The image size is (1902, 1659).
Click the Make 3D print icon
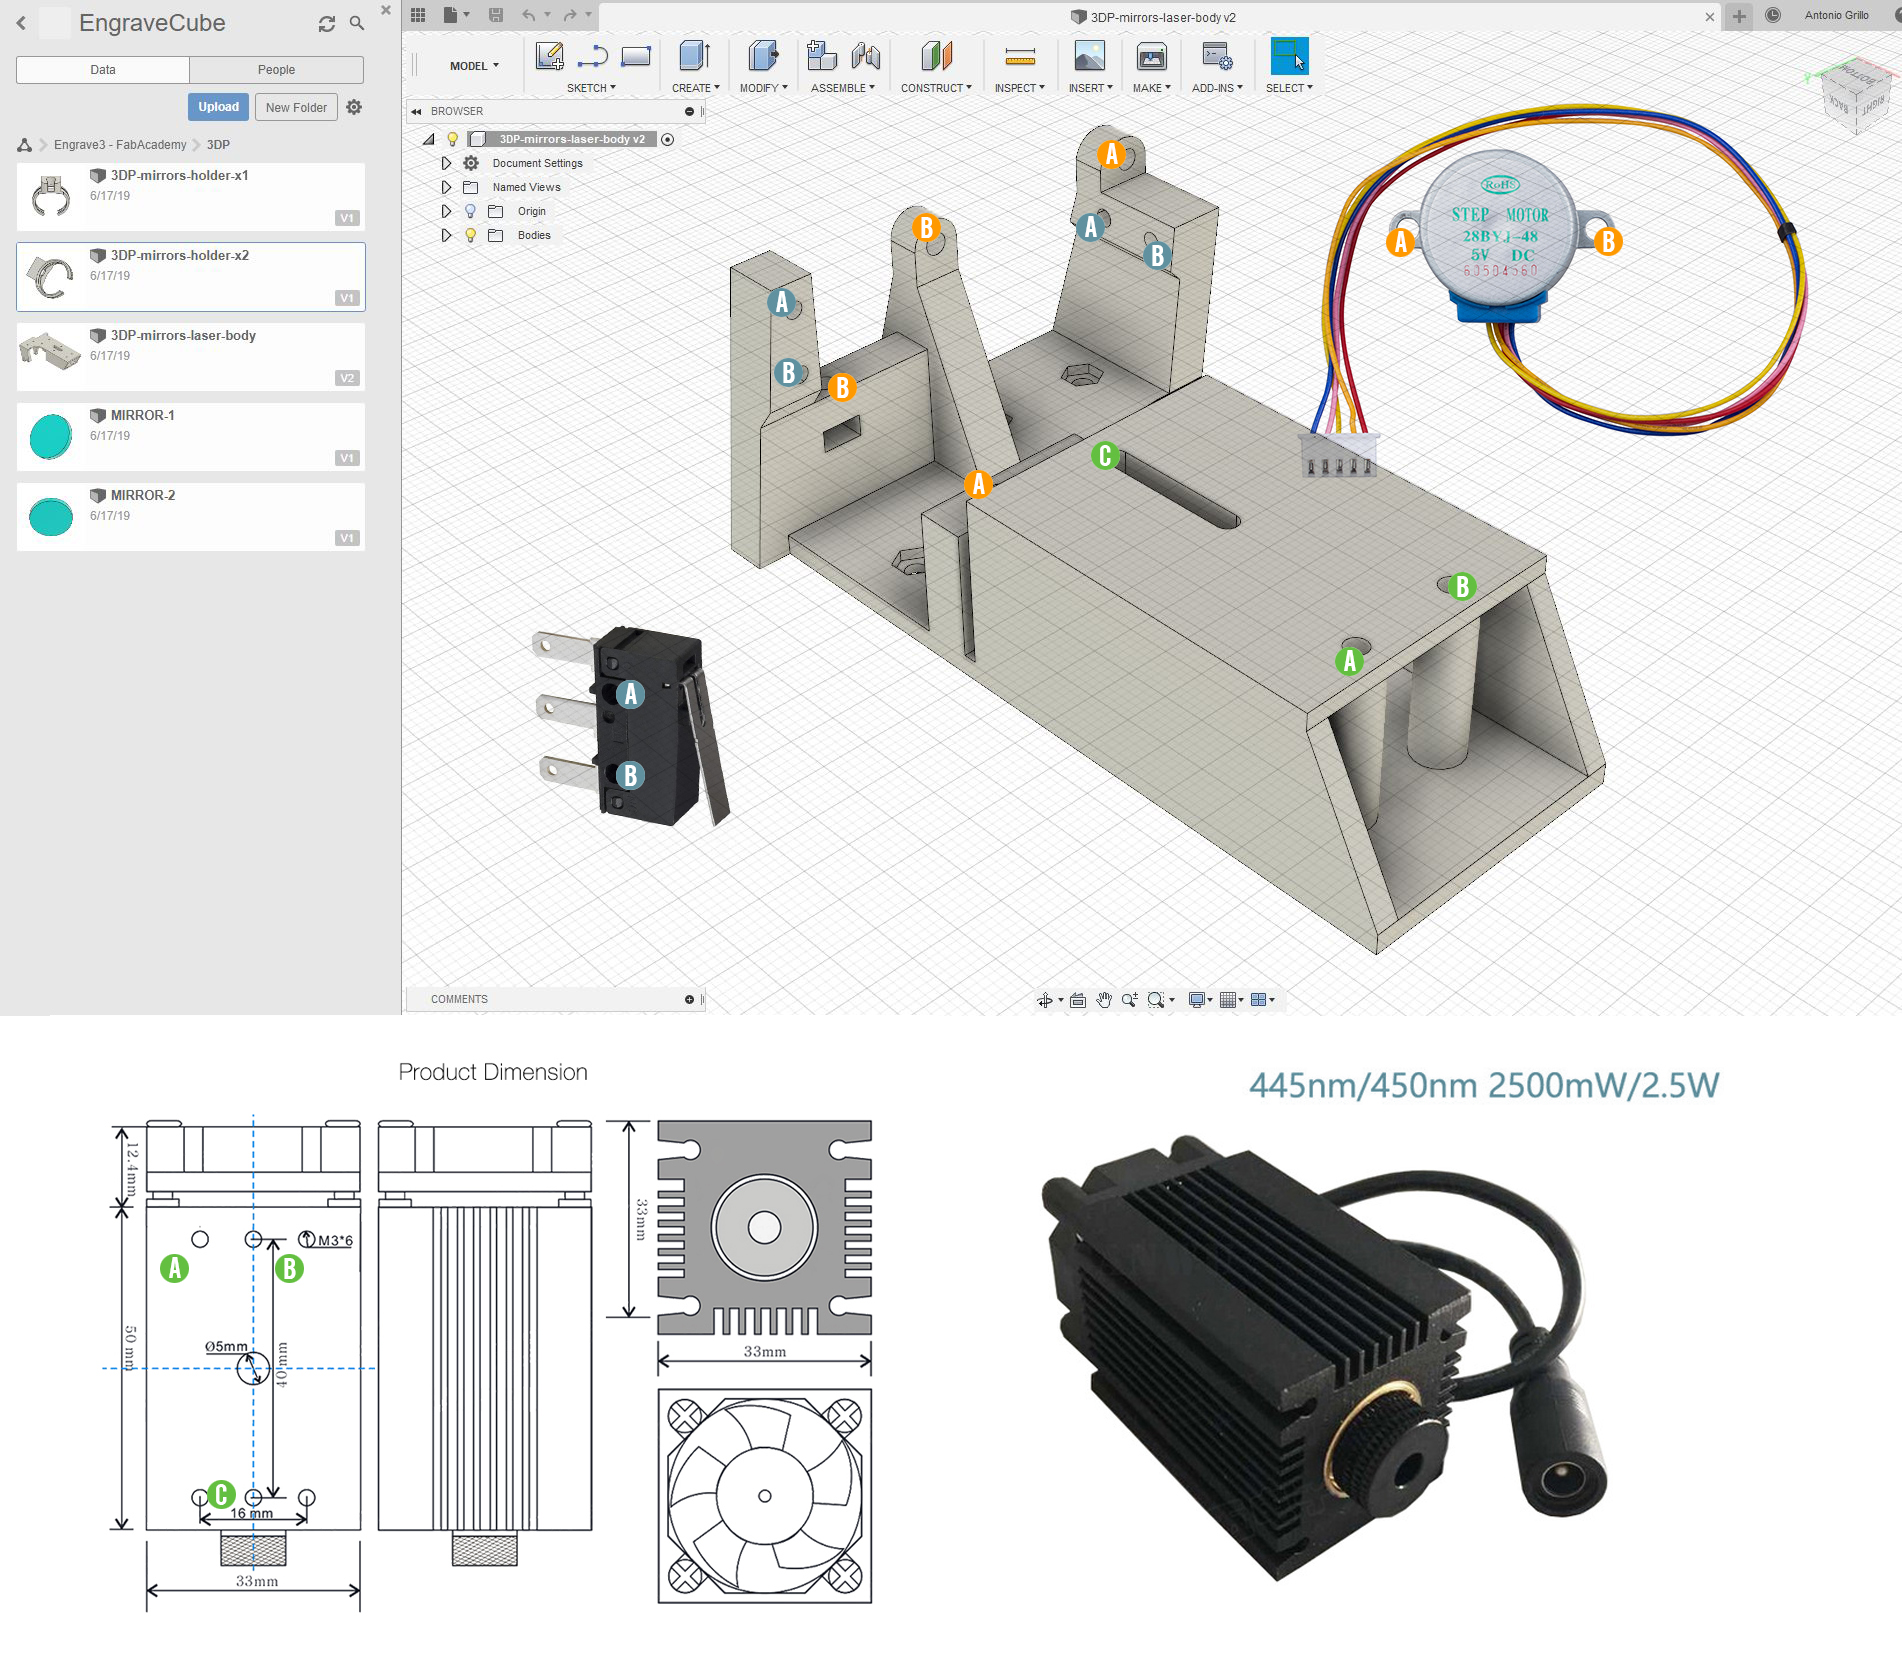(x=1152, y=56)
